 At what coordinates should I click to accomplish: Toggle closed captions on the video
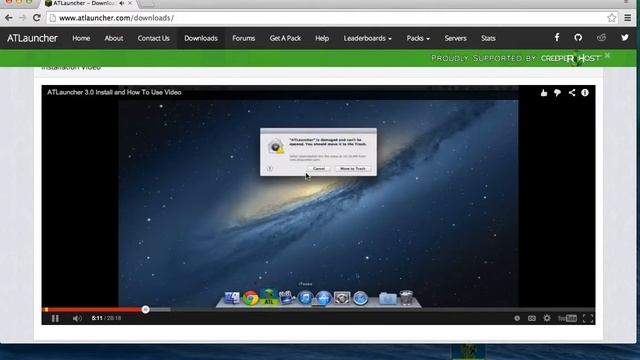coord(532,318)
